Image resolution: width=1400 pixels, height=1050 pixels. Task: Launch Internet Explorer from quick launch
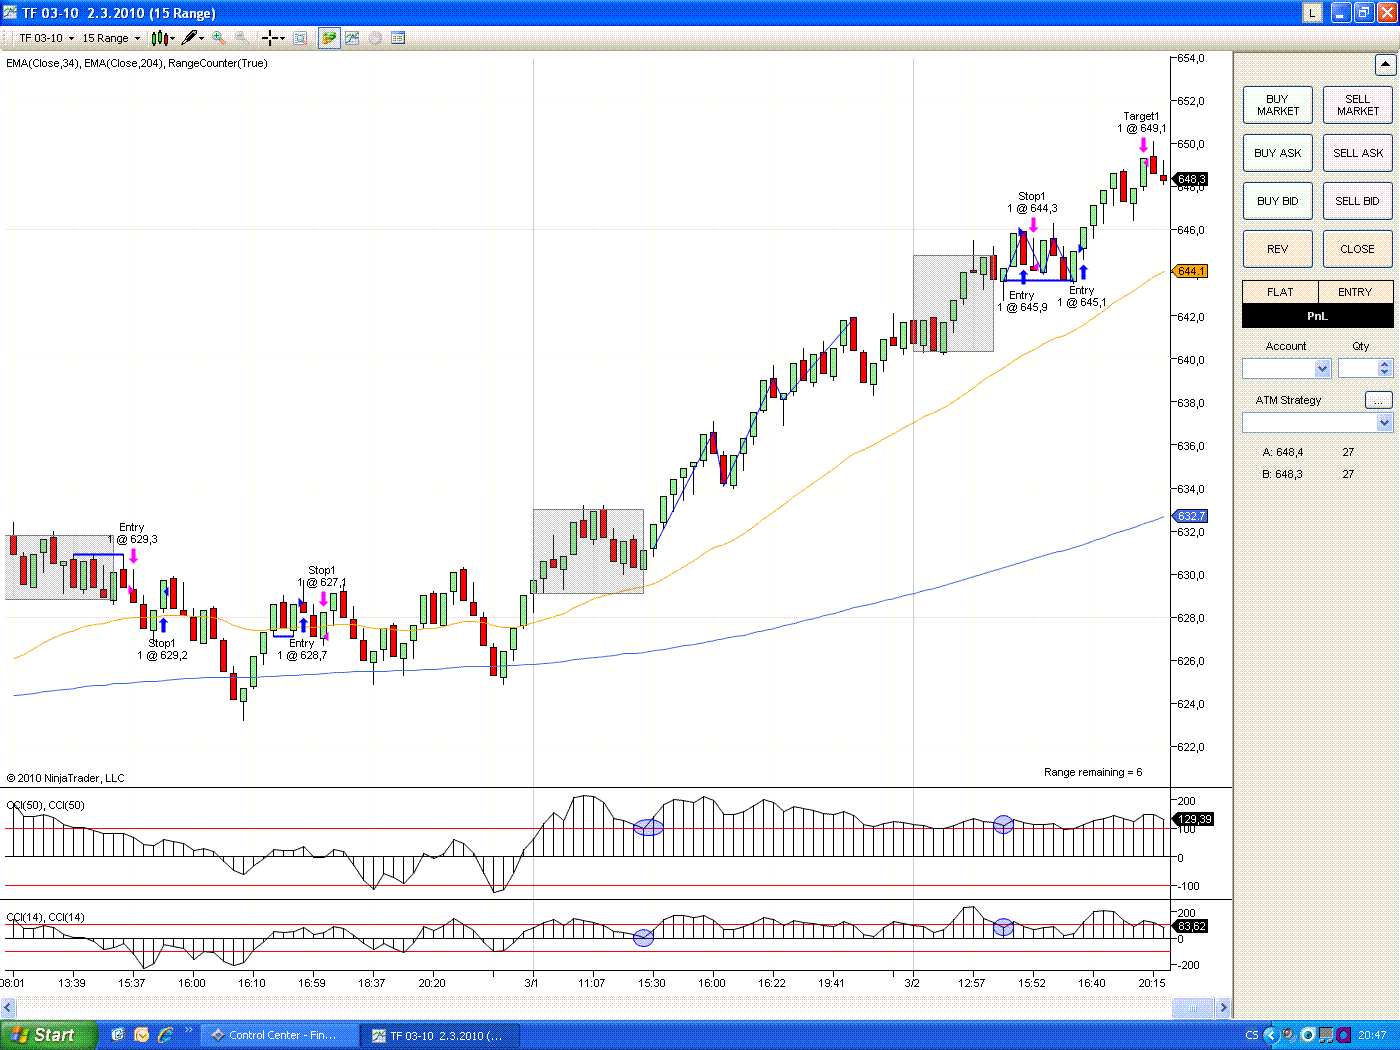click(165, 1035)
